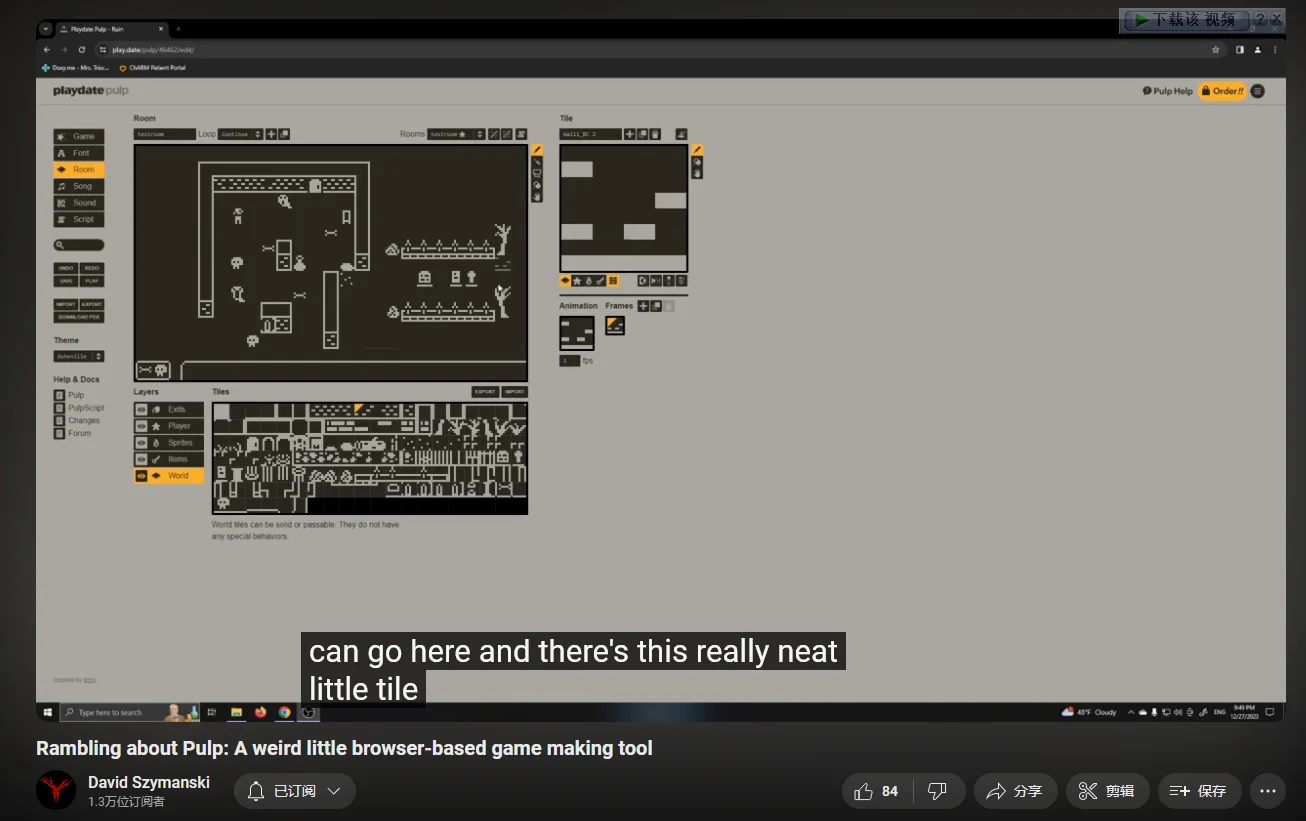Open the Theme selection dropdown
The height and width of the screenshot is (821, 1306).
click(x=79, y=356)
